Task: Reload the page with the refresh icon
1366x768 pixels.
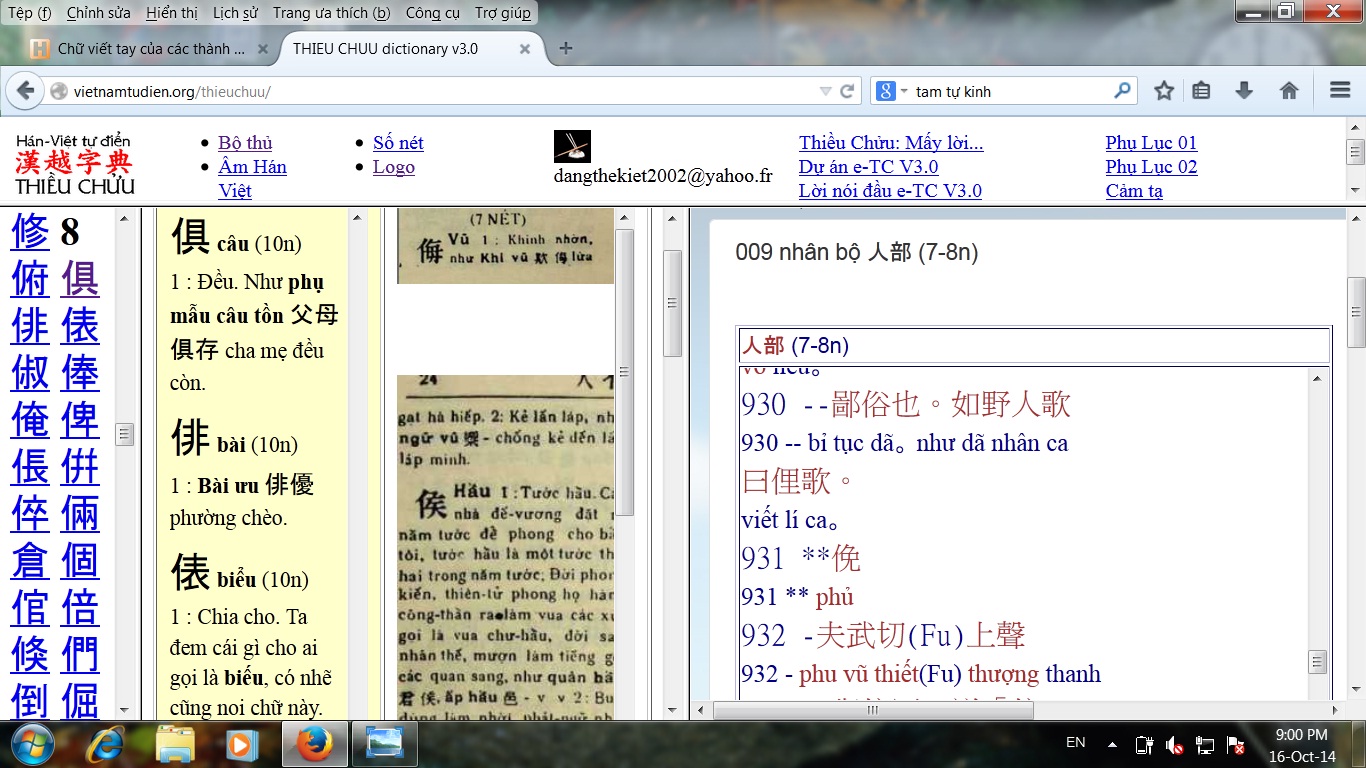Action: click(x=847, y=91)
